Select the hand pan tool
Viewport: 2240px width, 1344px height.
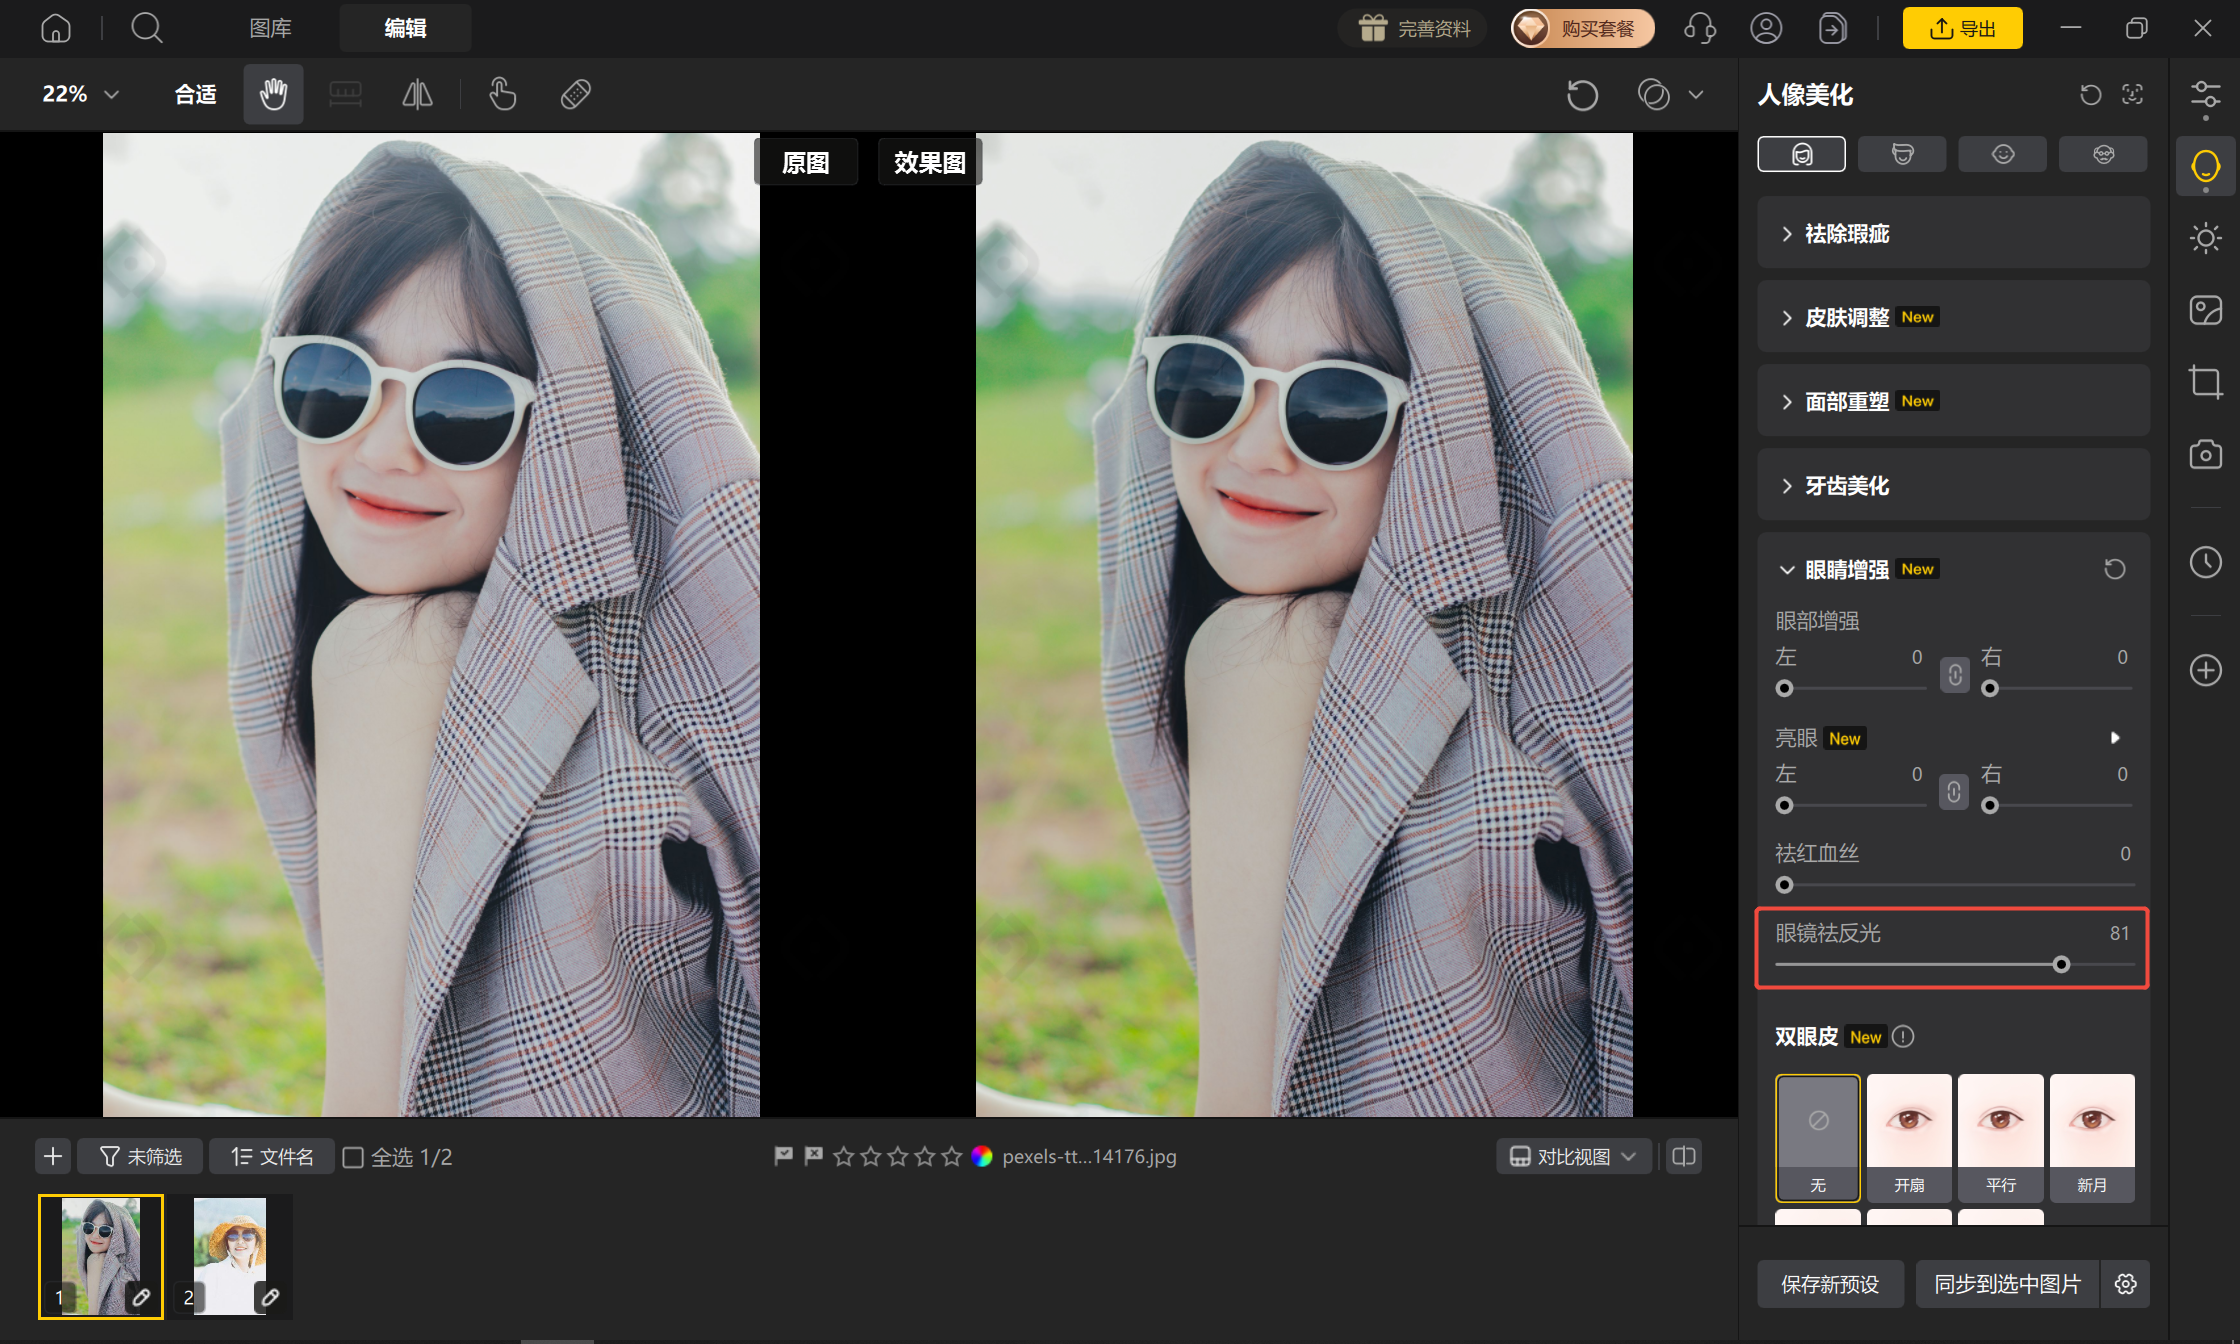pyautogui.click(x=273, y=94)
